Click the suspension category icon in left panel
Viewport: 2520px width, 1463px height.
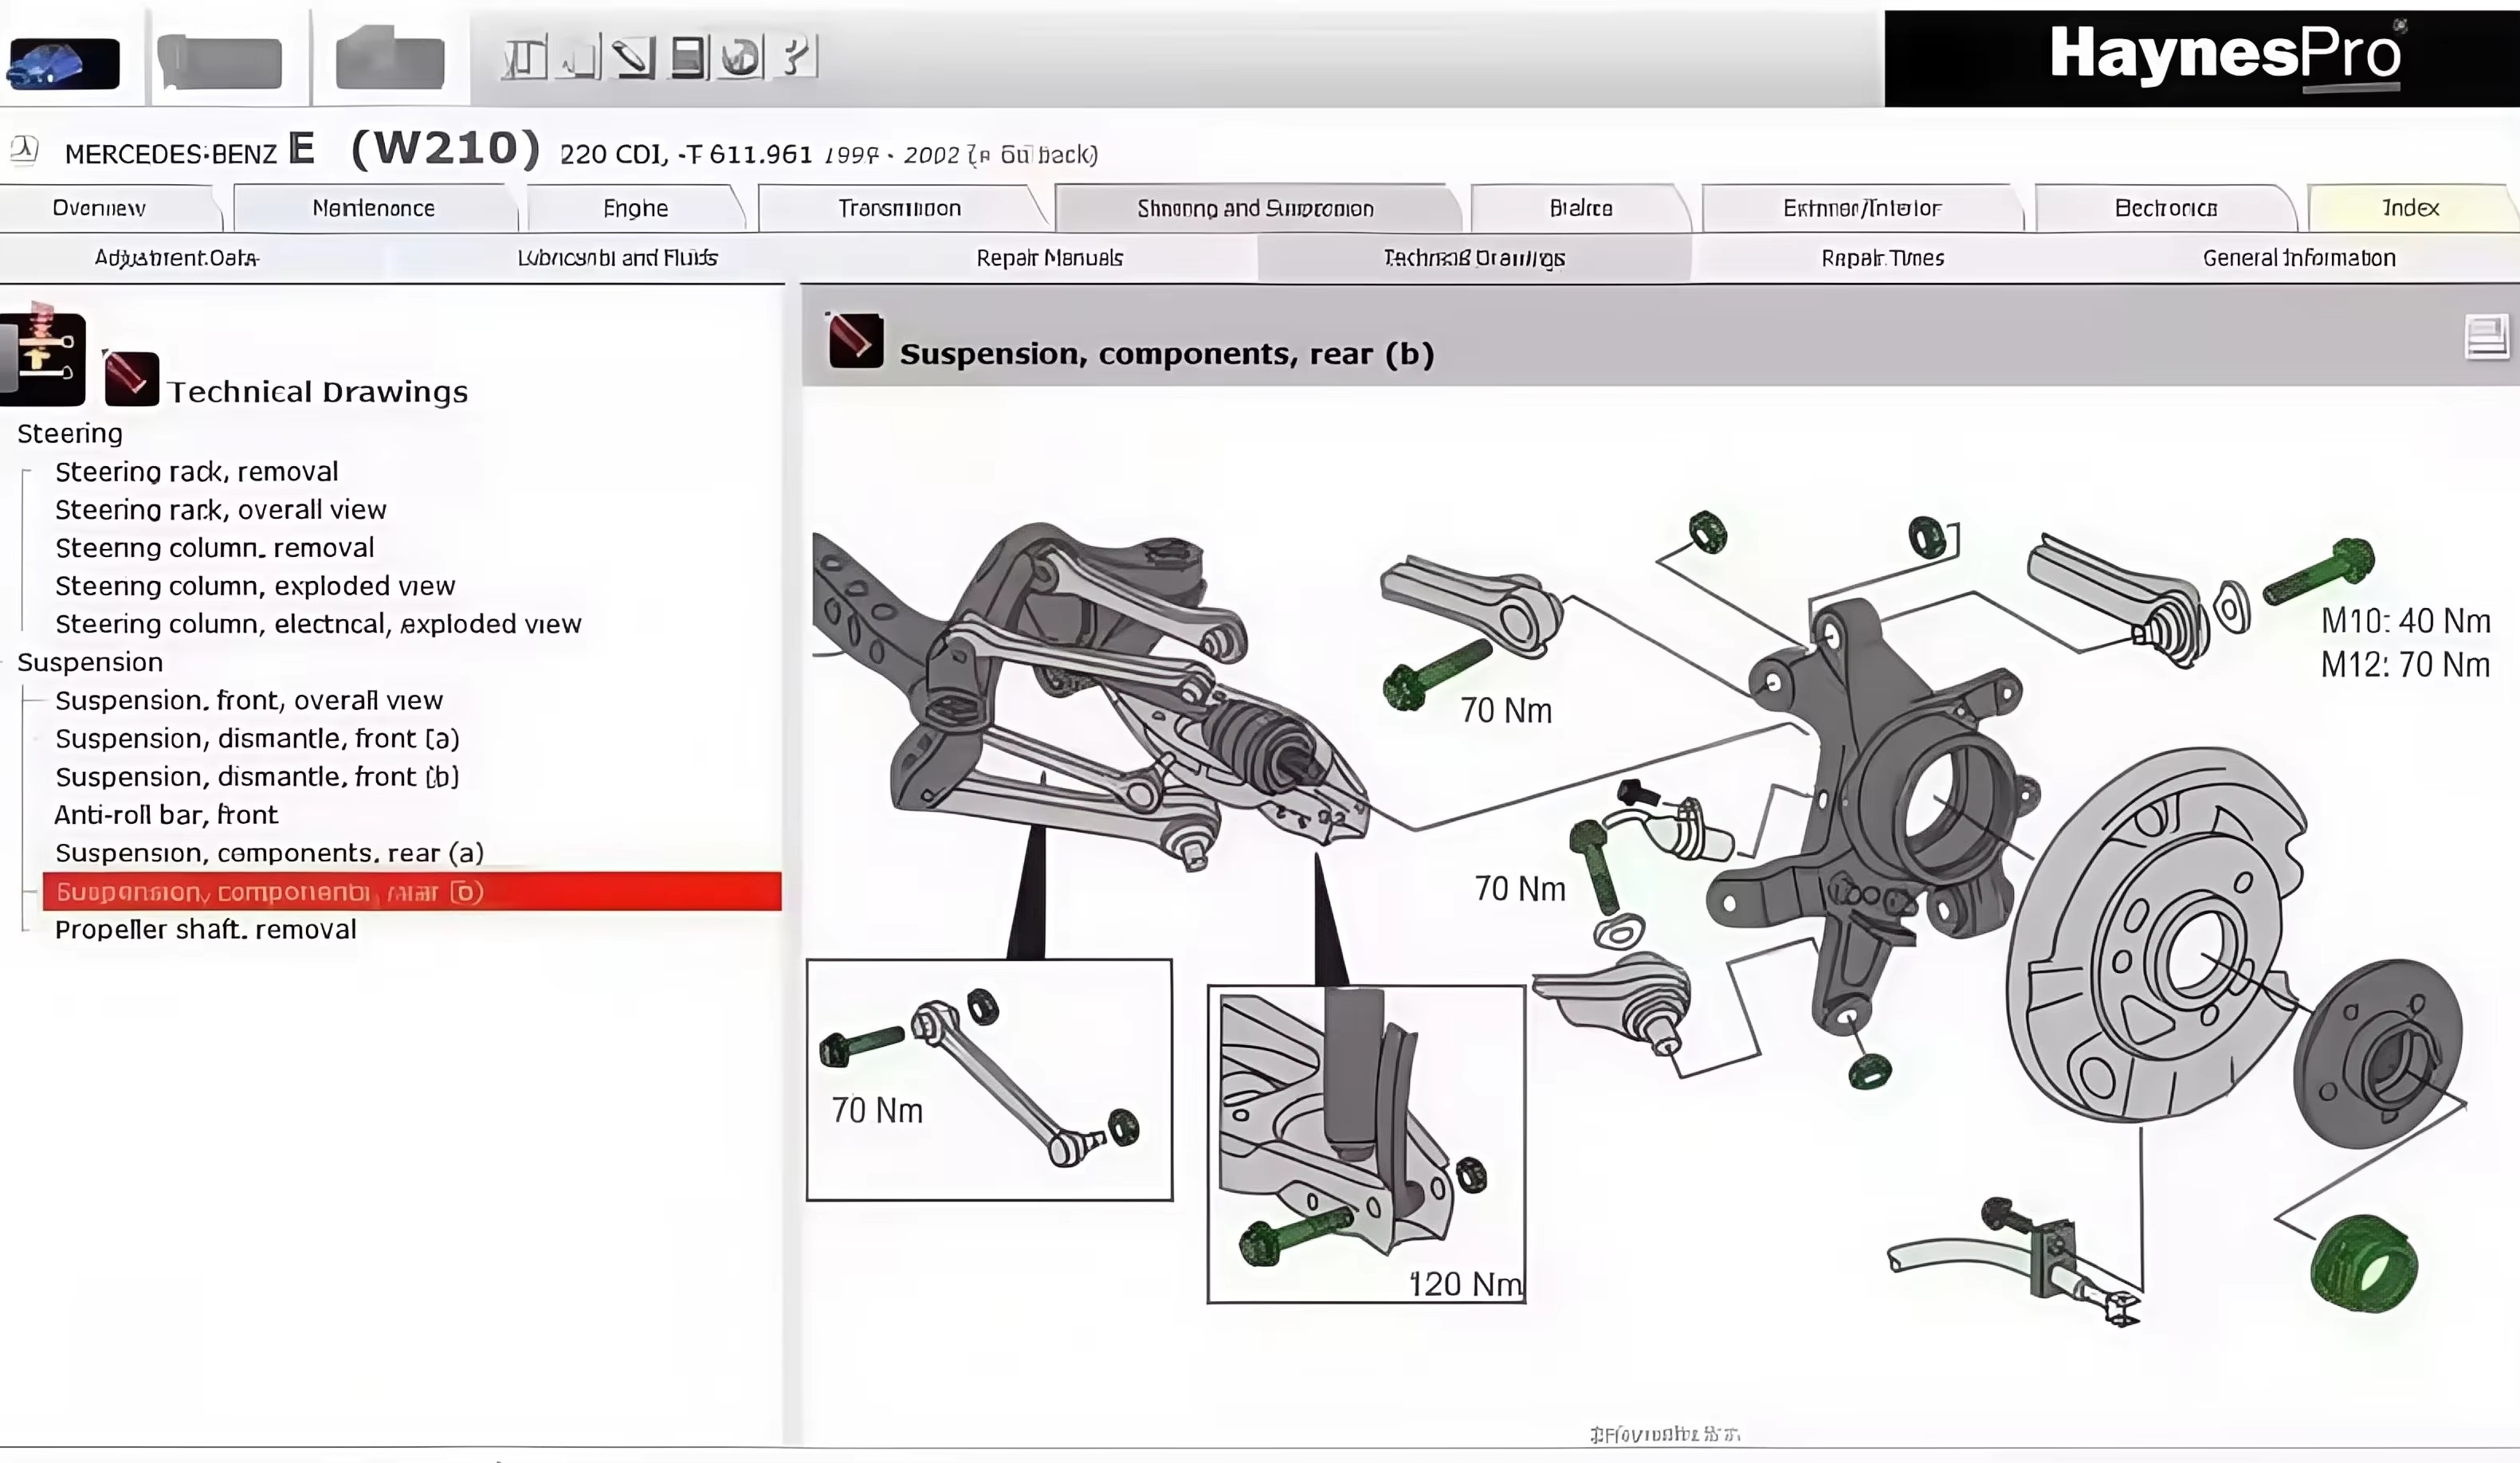point(42,355)
